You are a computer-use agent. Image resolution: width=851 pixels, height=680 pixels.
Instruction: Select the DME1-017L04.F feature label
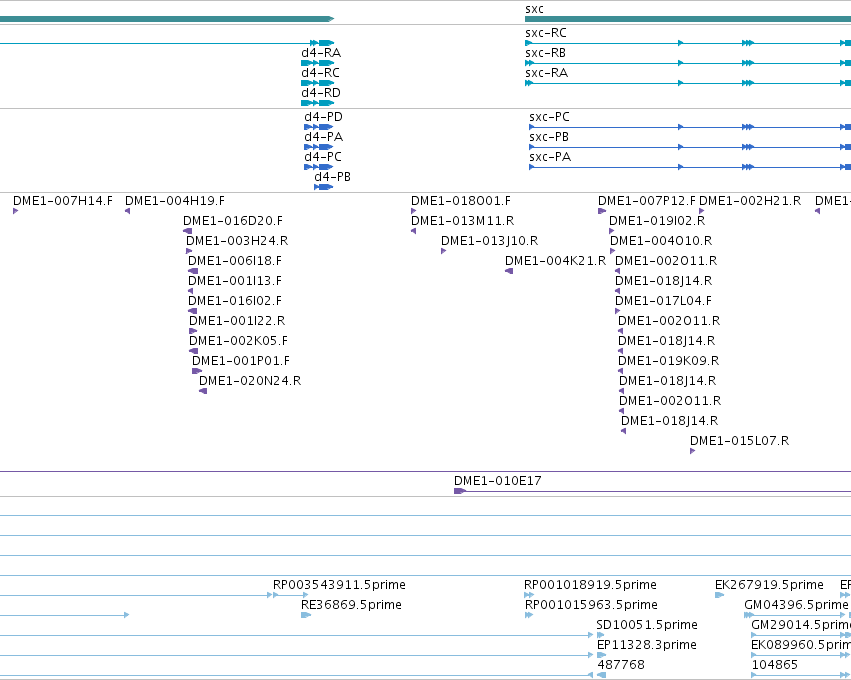(x=663, y=301)
